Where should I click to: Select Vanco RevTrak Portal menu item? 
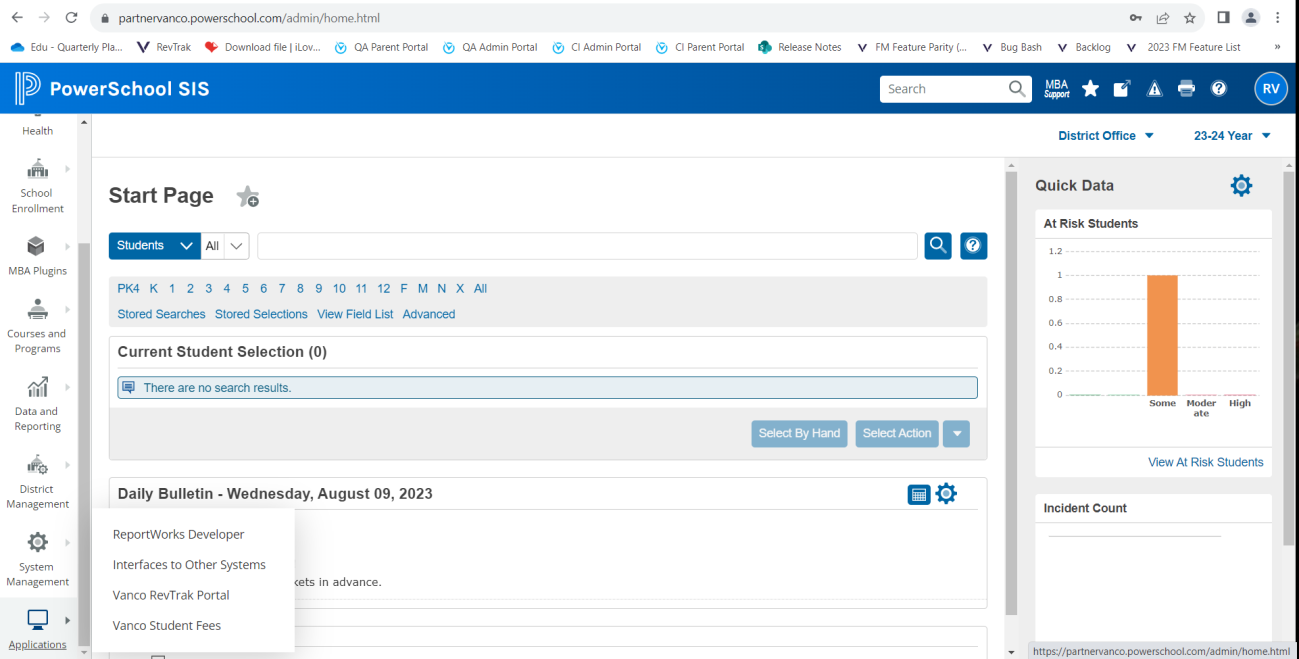171,595
